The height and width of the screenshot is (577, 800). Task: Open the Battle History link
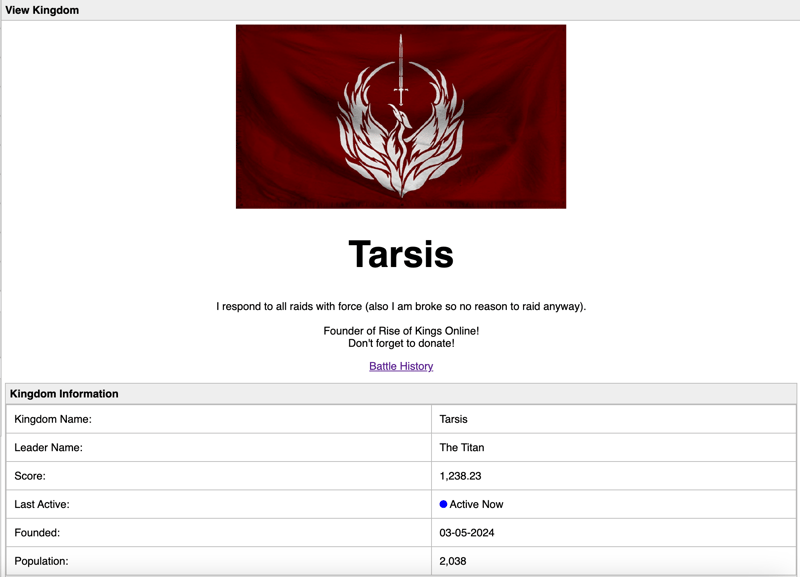tap(401, 366)
